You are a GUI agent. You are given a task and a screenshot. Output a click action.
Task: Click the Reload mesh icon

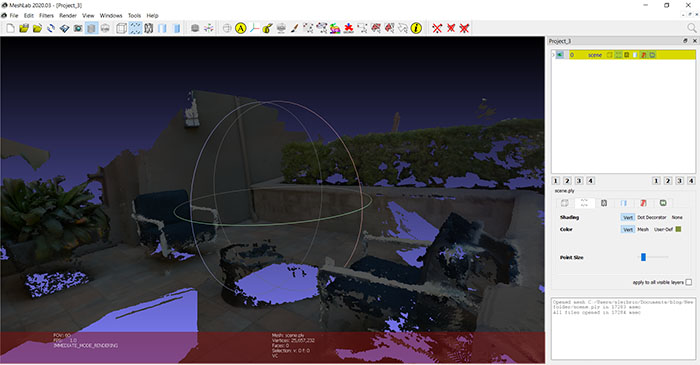pyautogui.click(x=51, y=28)
